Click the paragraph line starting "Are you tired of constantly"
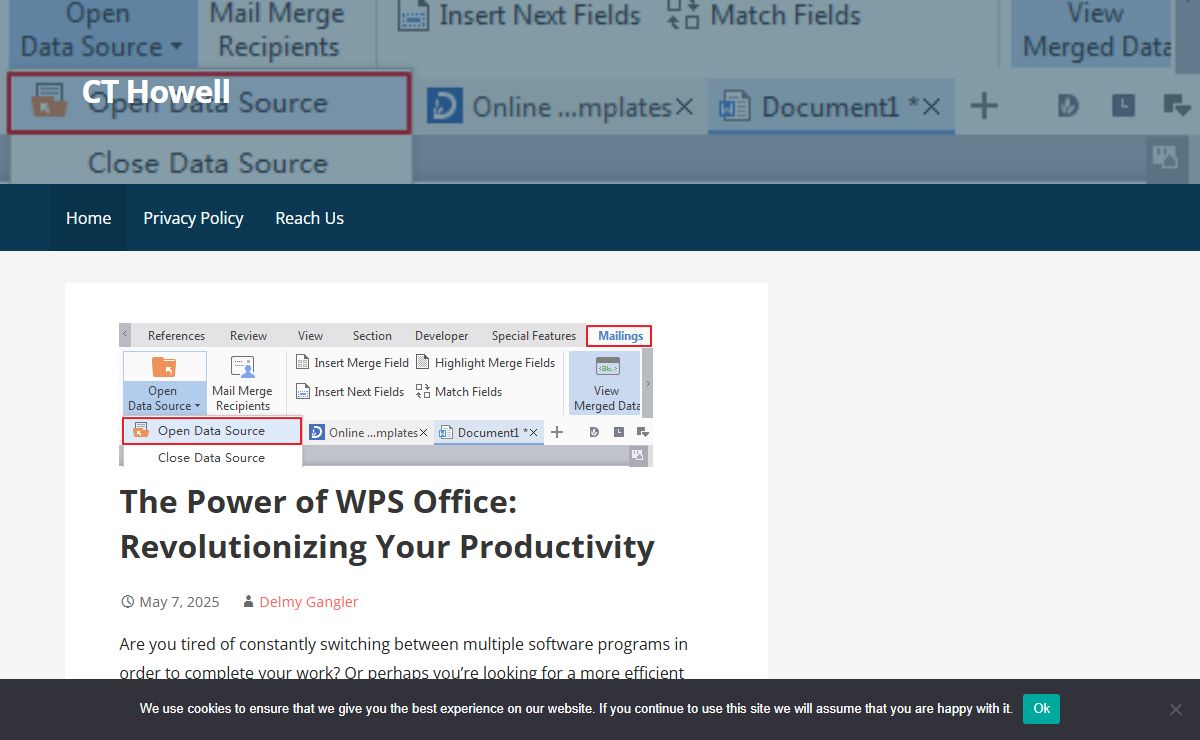 point(403,644)
